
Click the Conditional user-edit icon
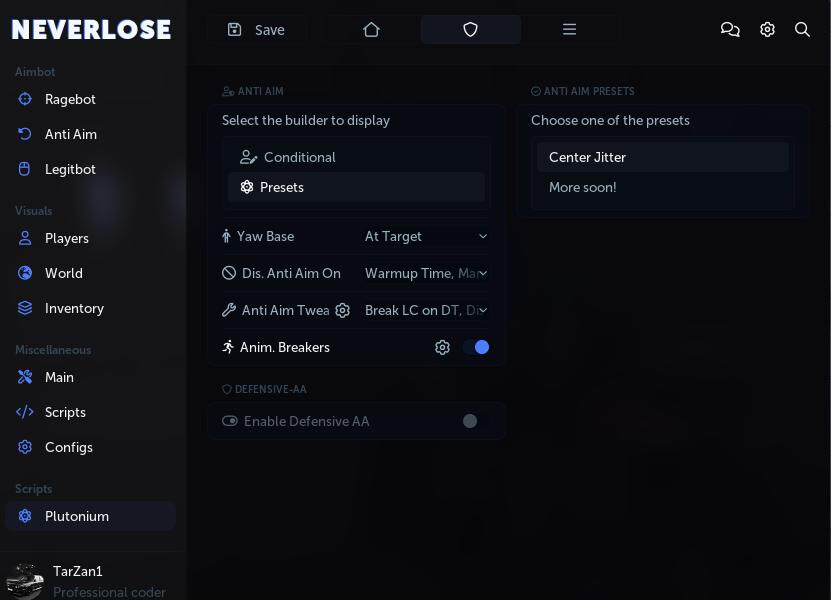pos(248,157)
